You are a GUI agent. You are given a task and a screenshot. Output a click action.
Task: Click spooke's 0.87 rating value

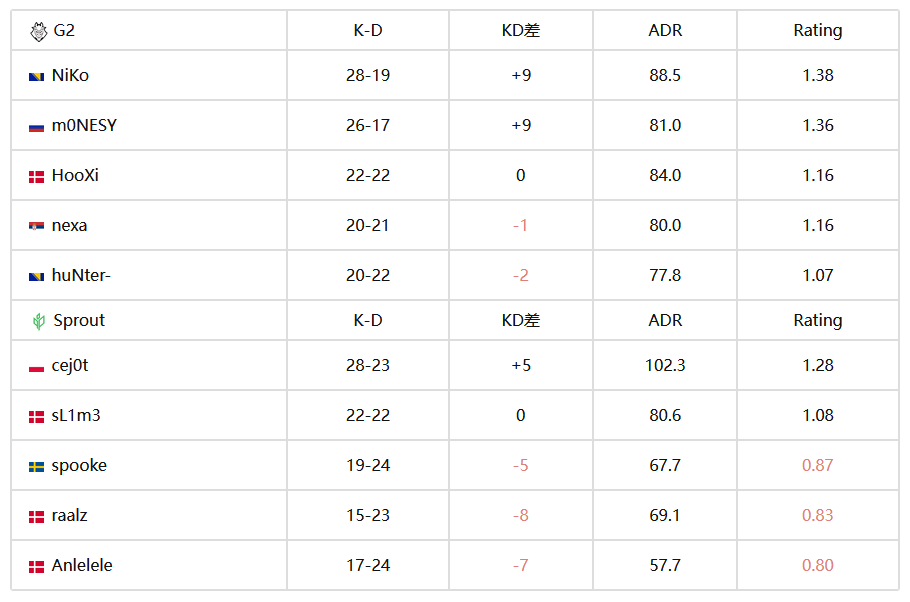[x=818, y=465]
